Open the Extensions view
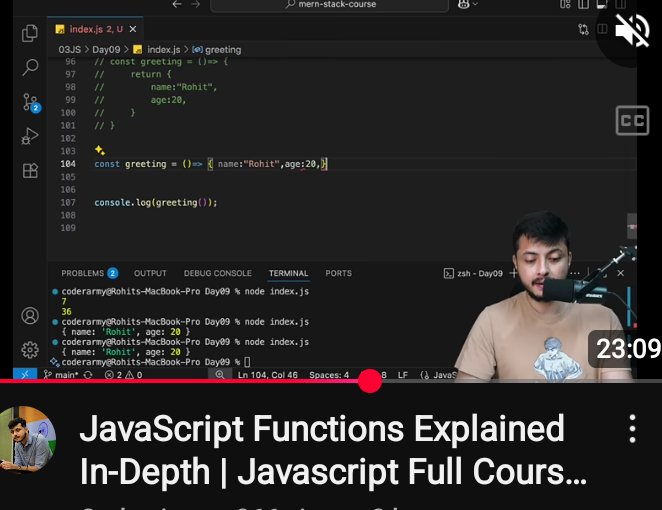 click(30, 171)
